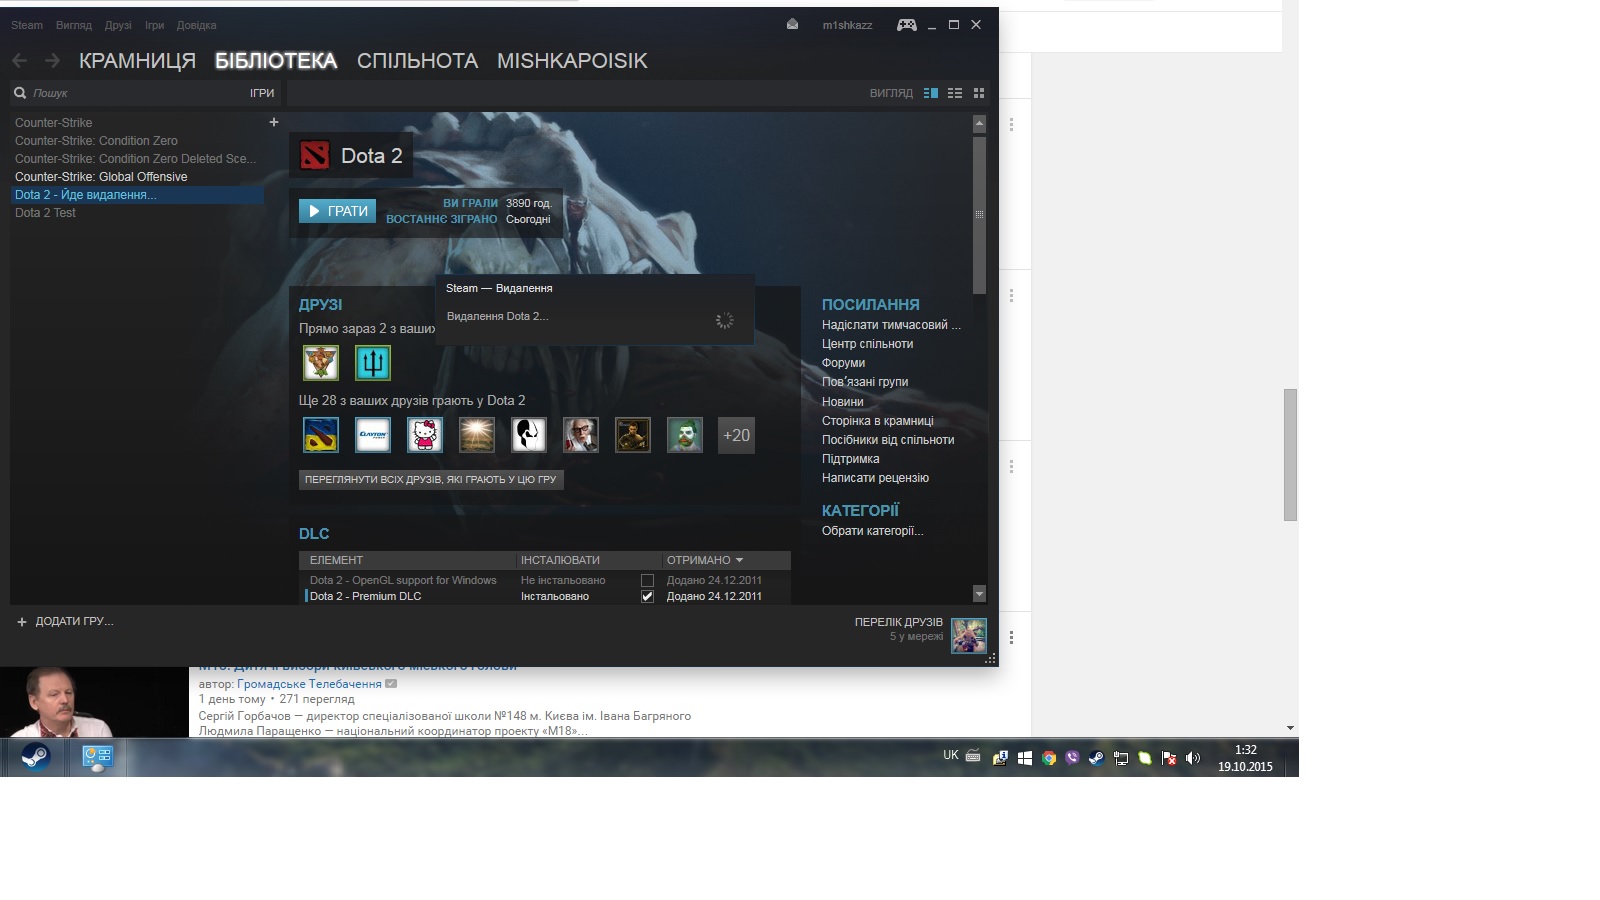
Task: Click the Dota 2 red logo icon
Action: pos(315,156)
